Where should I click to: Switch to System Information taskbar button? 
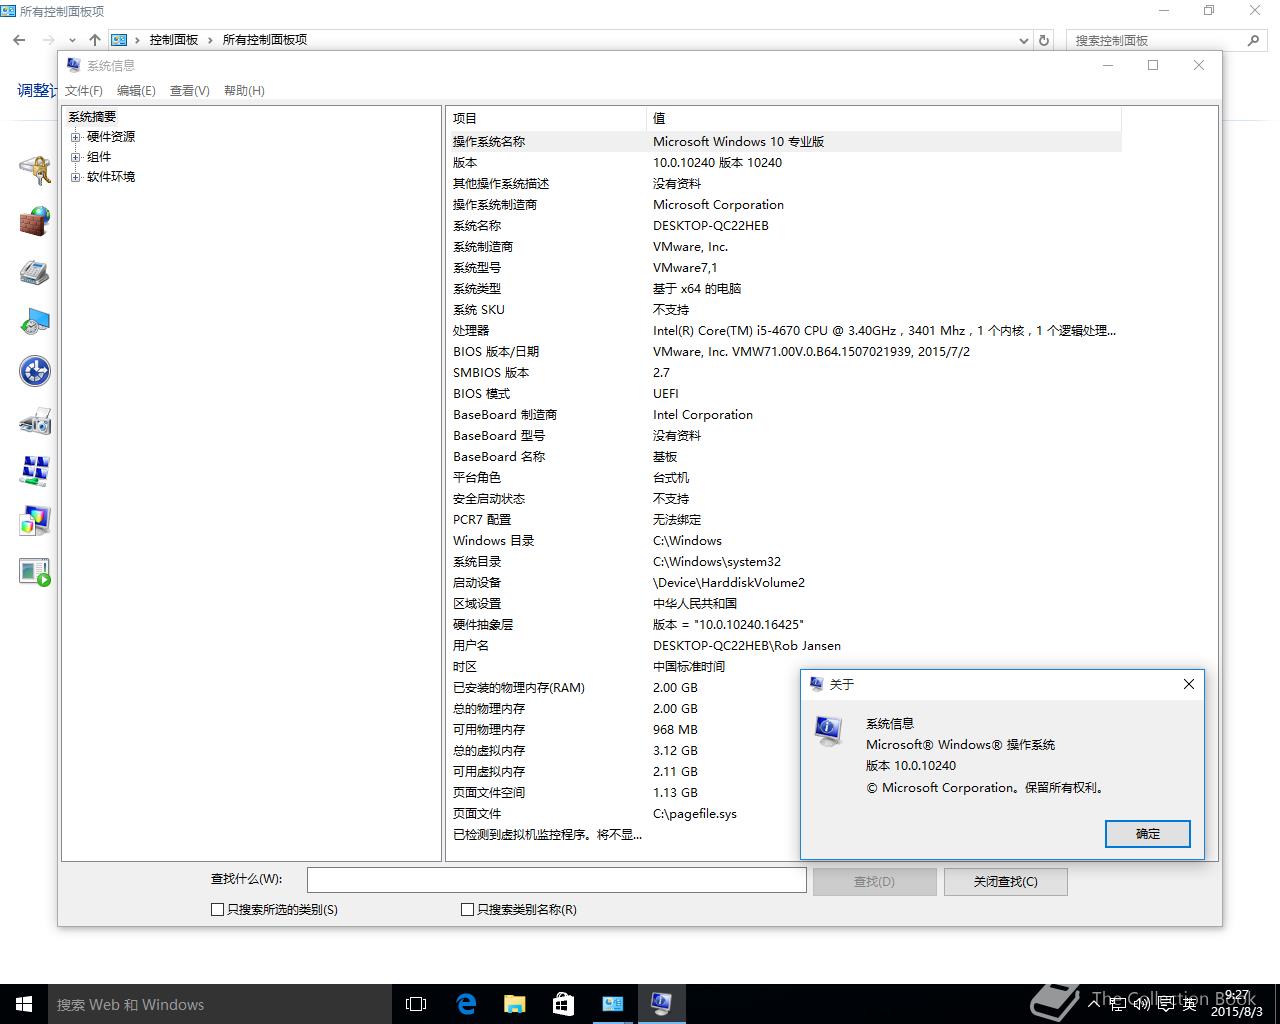click(x=661, y=1004)
